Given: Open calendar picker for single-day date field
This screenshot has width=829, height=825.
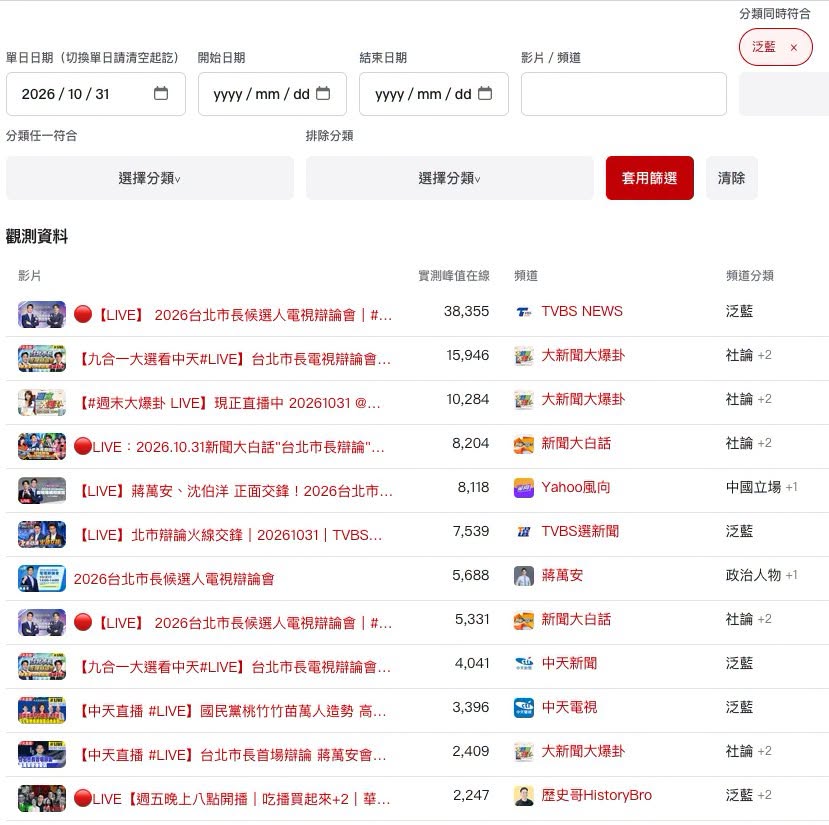Looking at the screenshot, I should click(161, 94).
